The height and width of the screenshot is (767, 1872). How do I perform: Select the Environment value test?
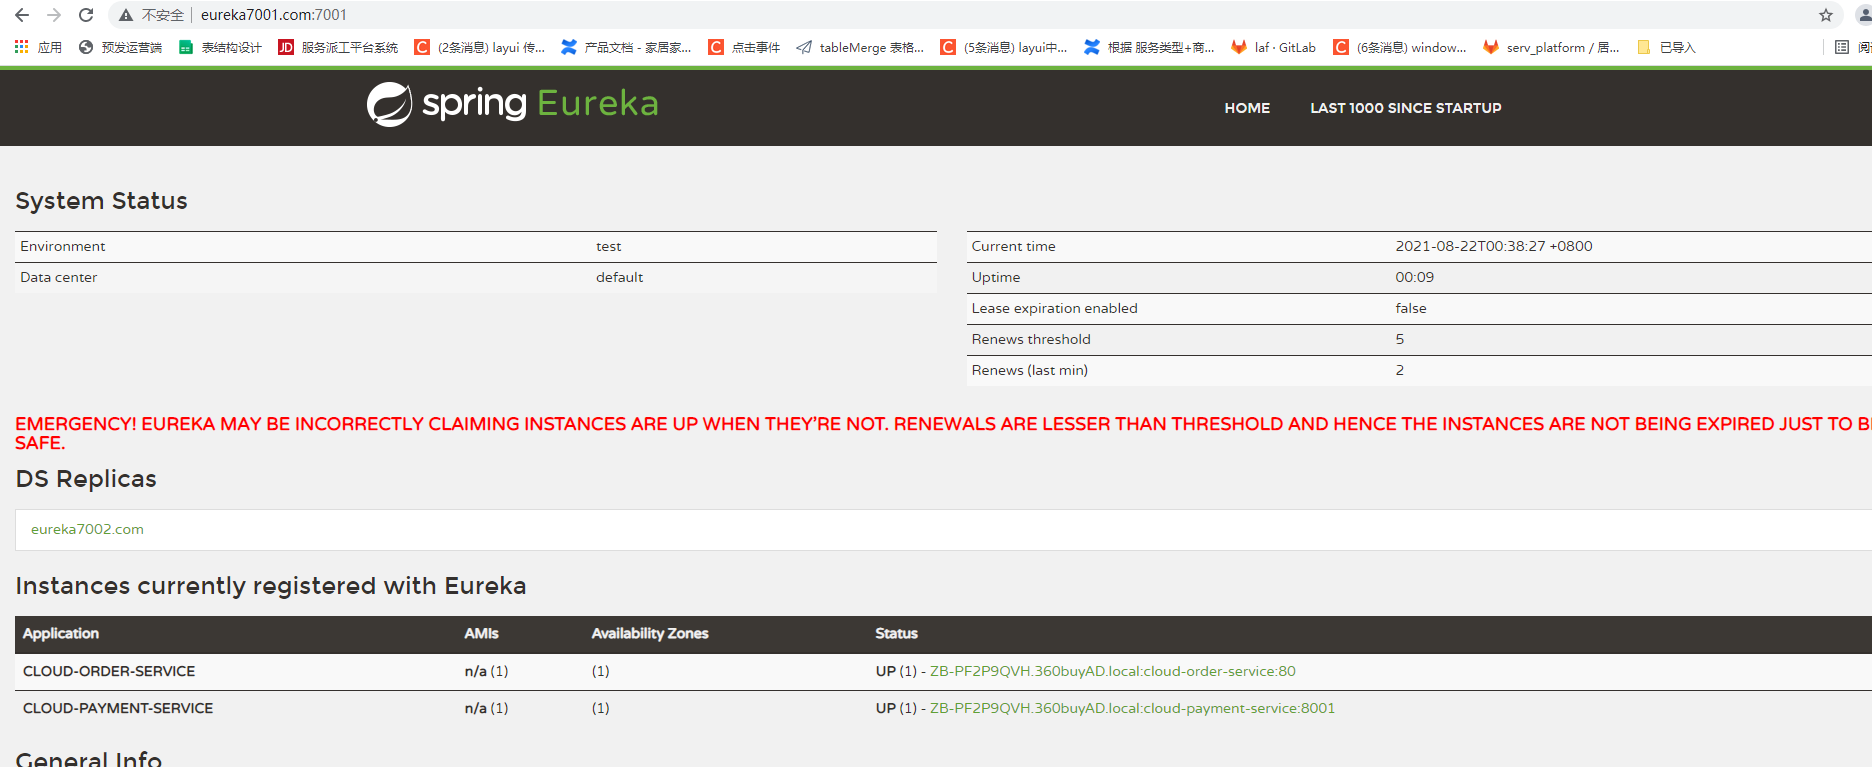[608, 246]
